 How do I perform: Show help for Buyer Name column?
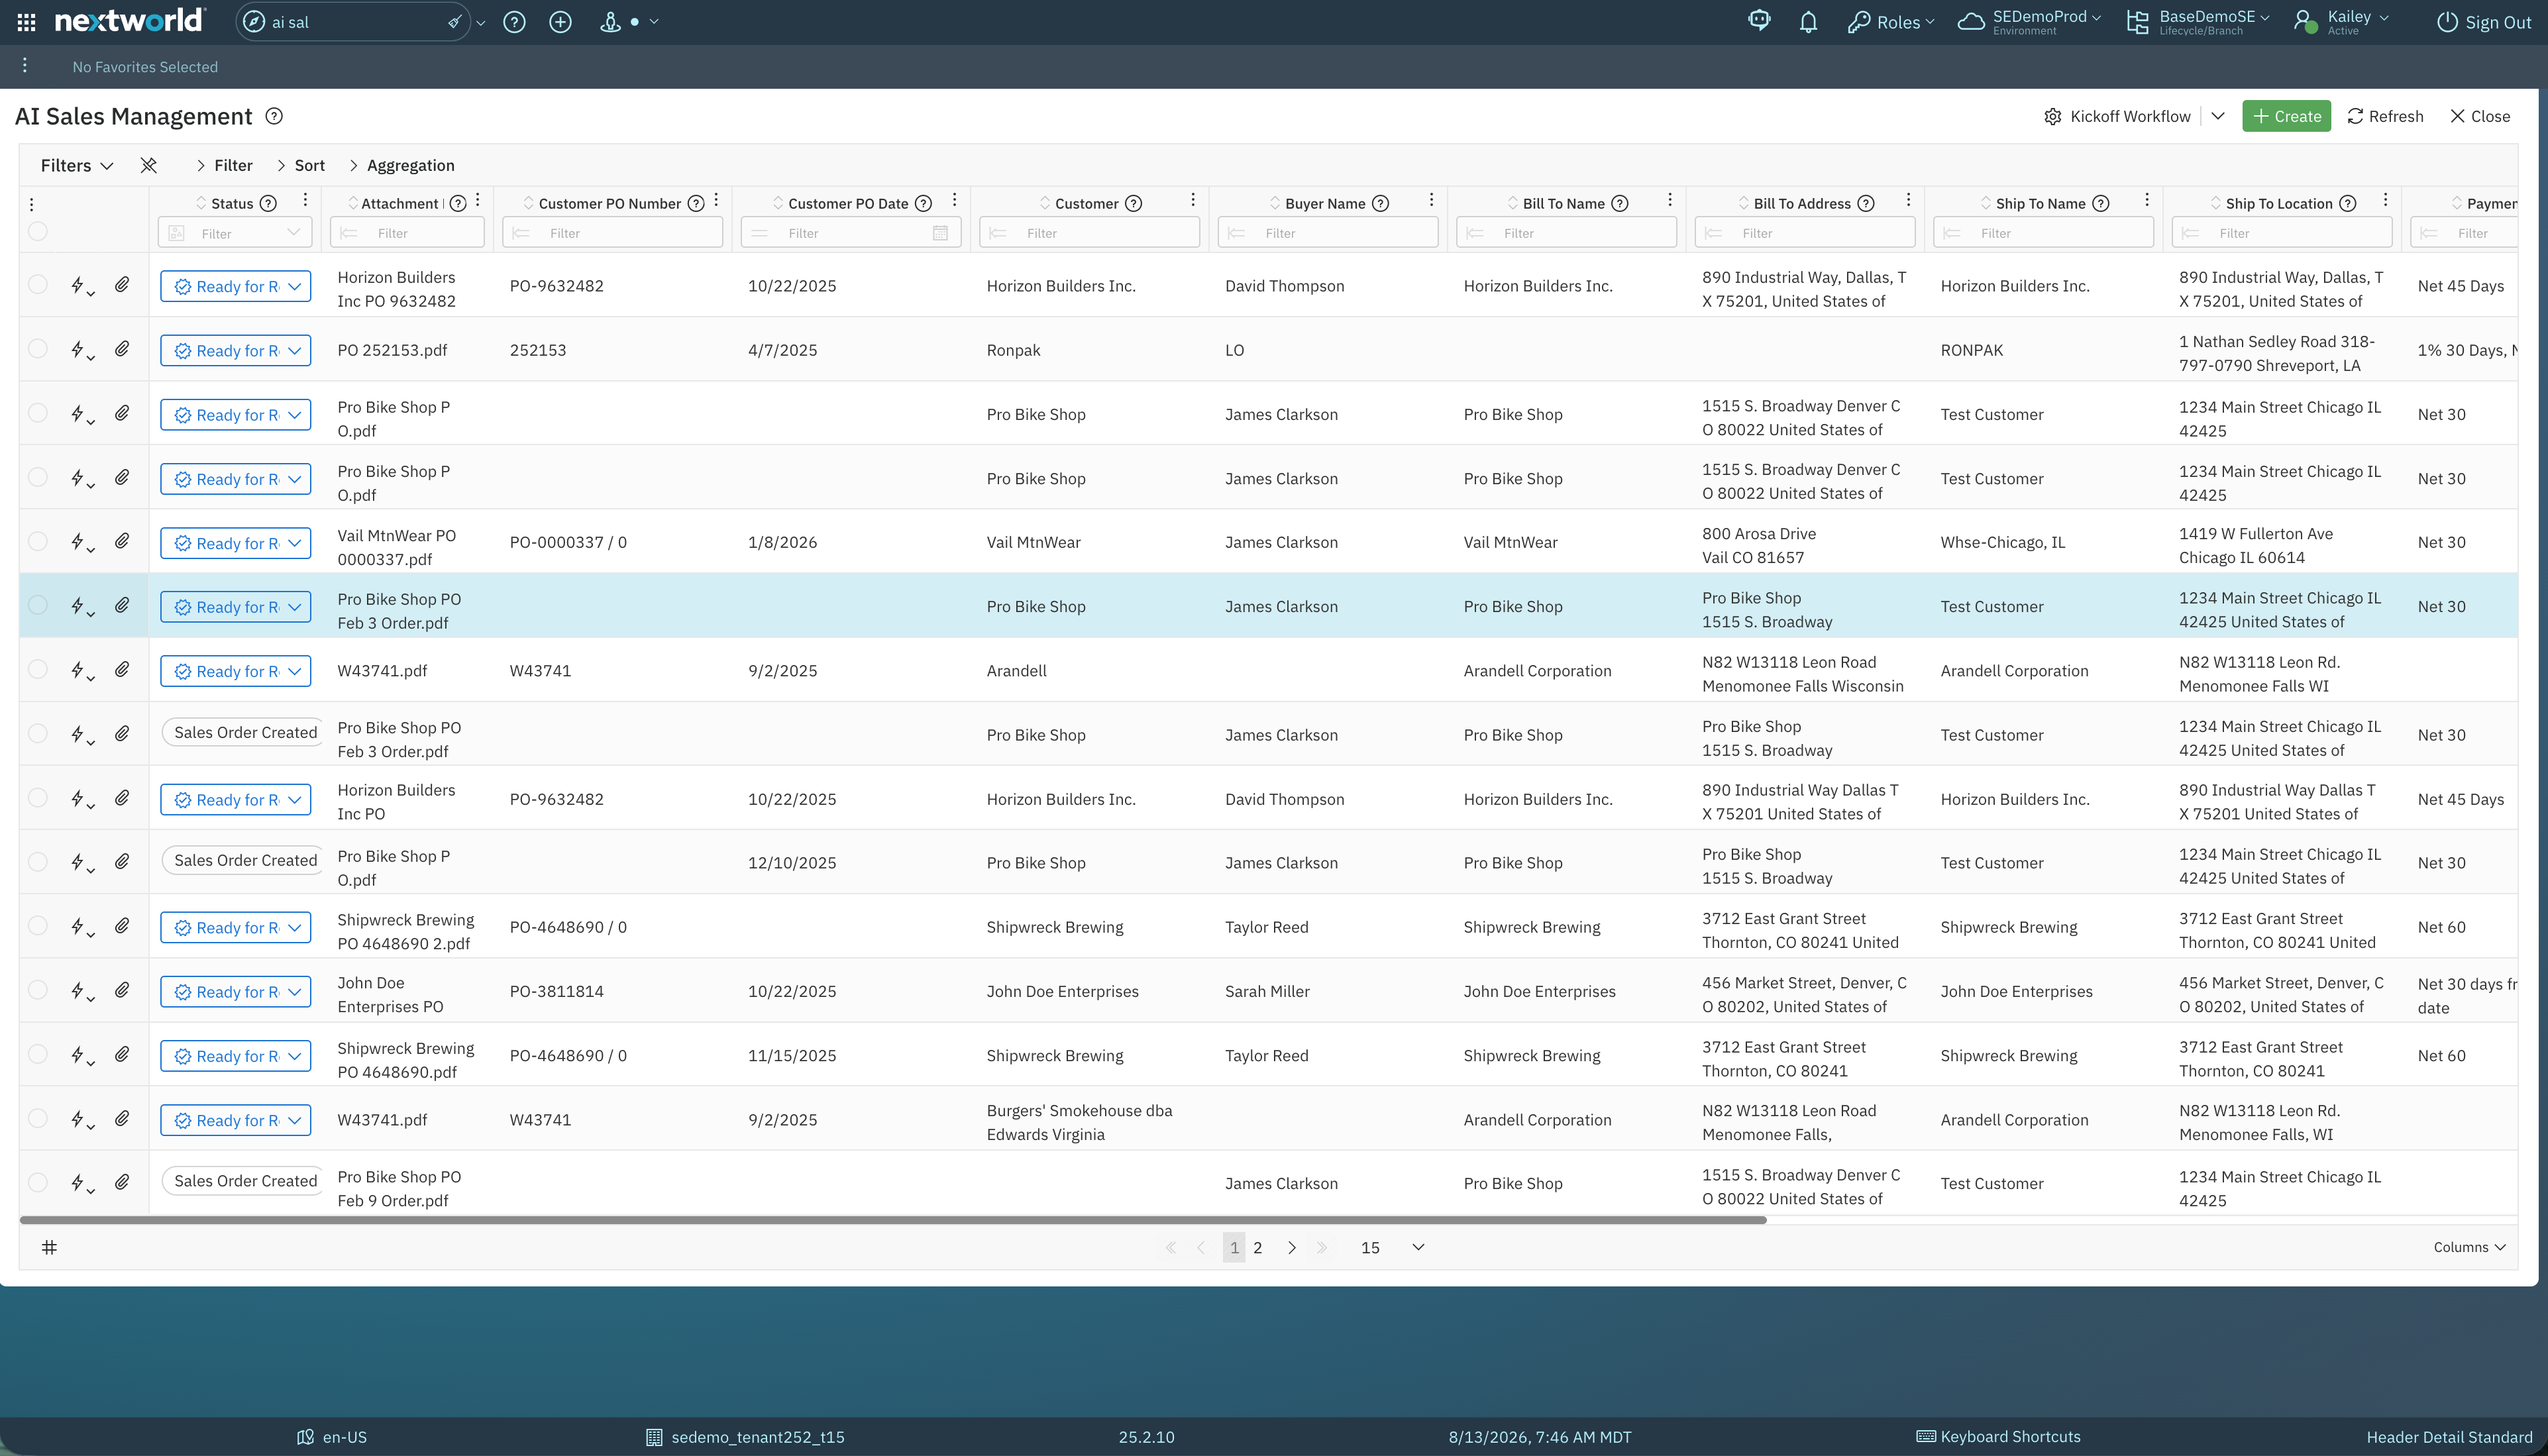point(1381,203)
